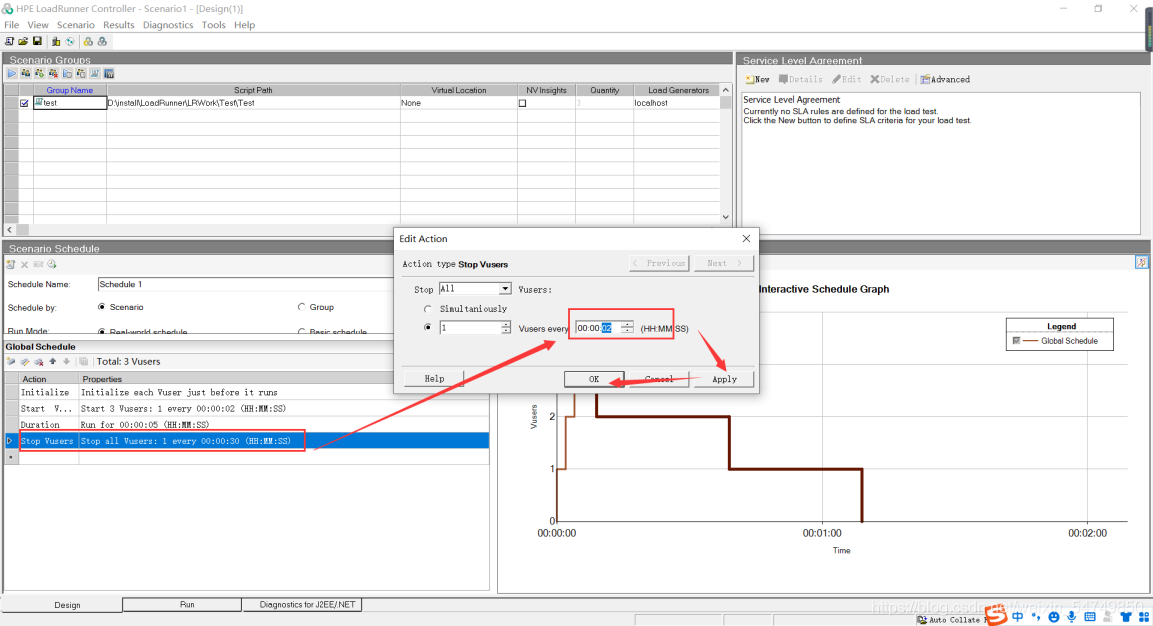Select the Simultaneously radio option
Viewport: 1153px width, 626px height.
pos(429,309)
